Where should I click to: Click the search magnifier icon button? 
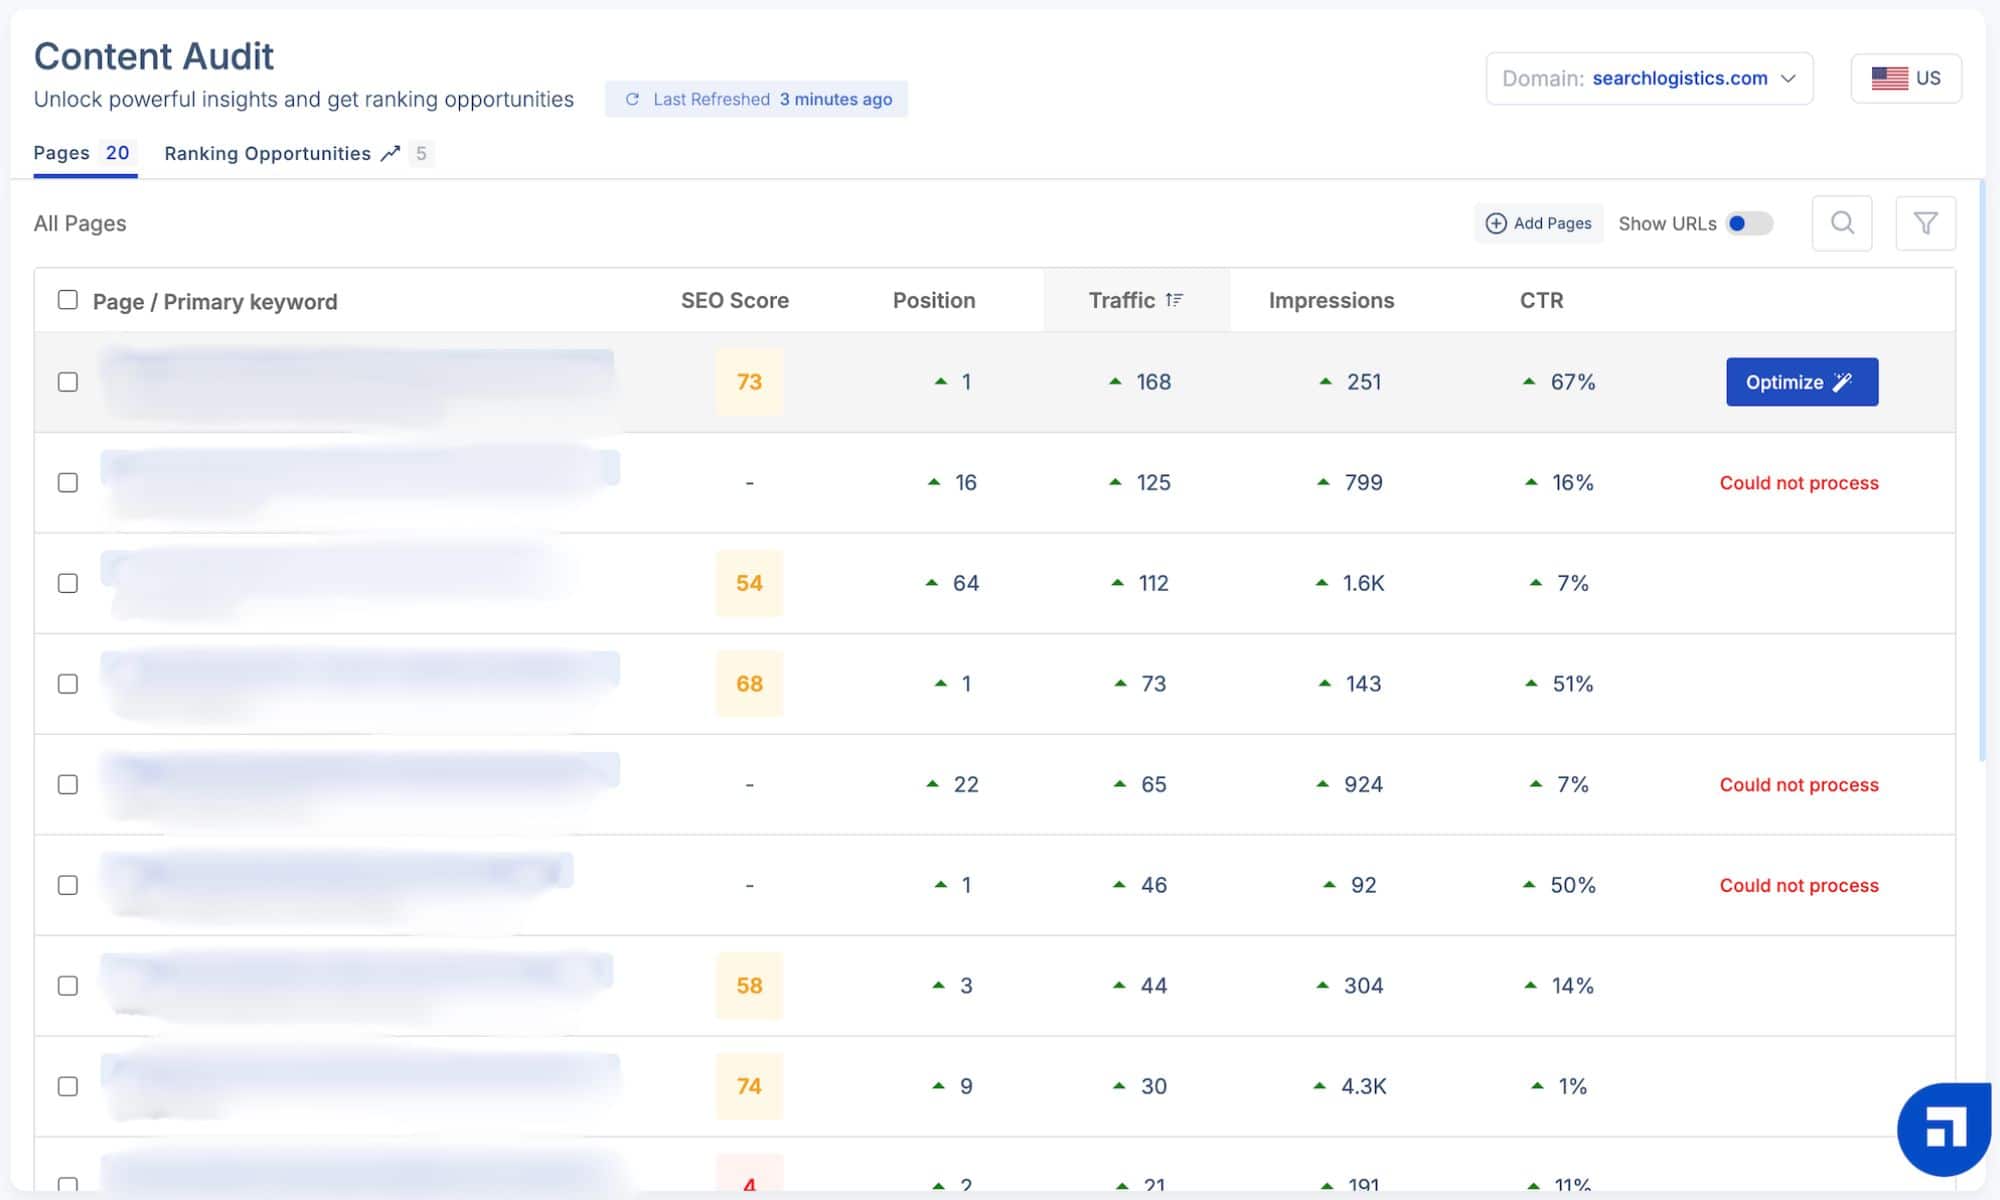click(x=1842, y=223)
